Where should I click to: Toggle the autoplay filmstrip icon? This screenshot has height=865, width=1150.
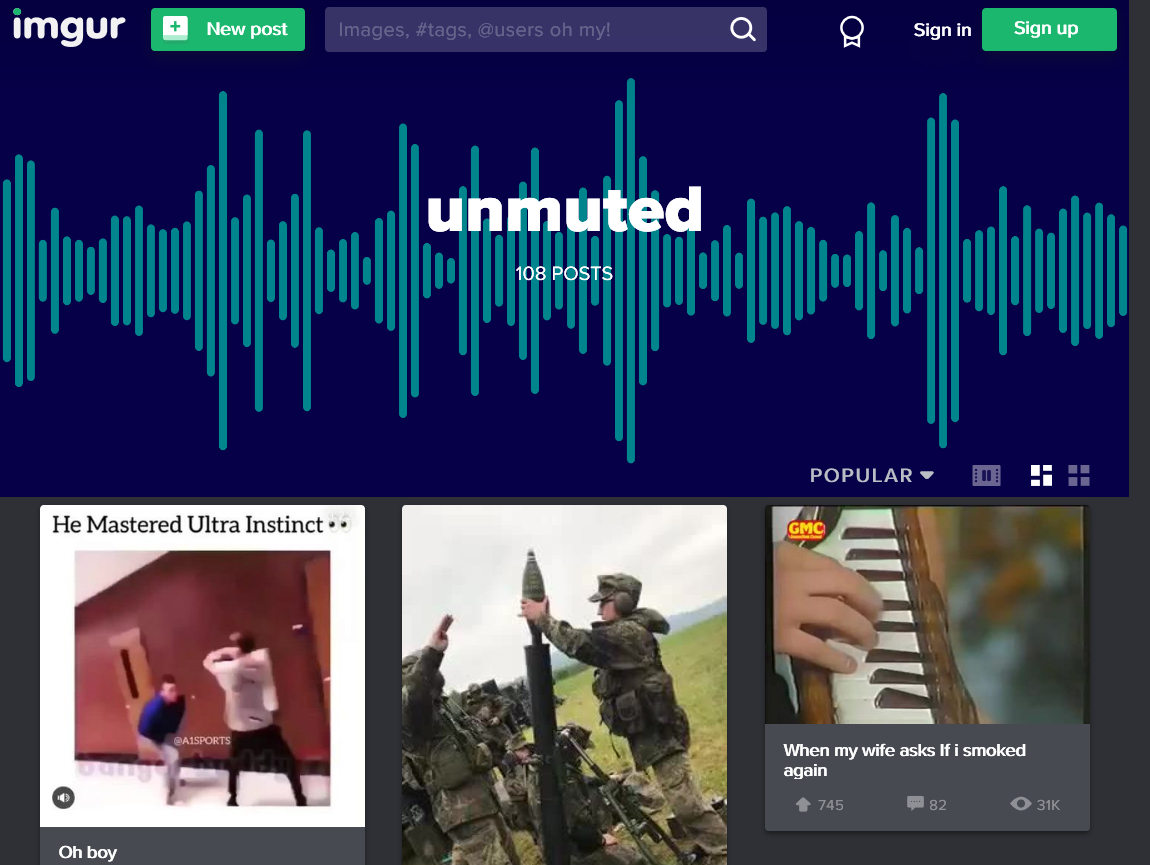[986, 475]
